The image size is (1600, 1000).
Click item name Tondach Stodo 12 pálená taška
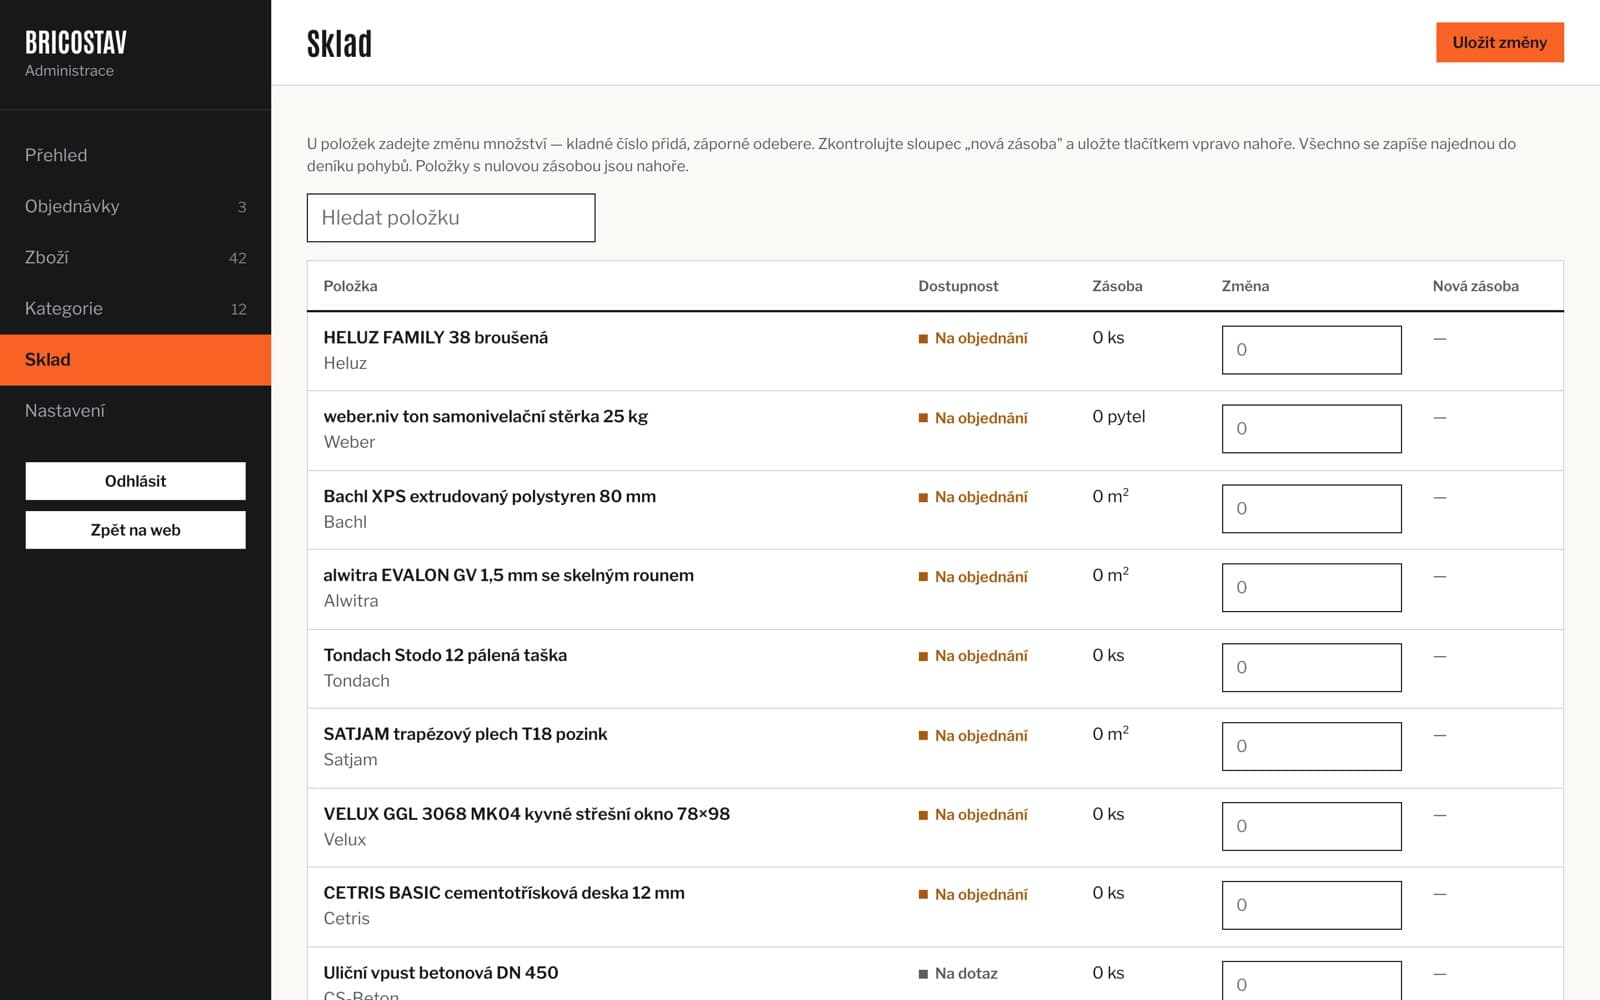(445, 655)
